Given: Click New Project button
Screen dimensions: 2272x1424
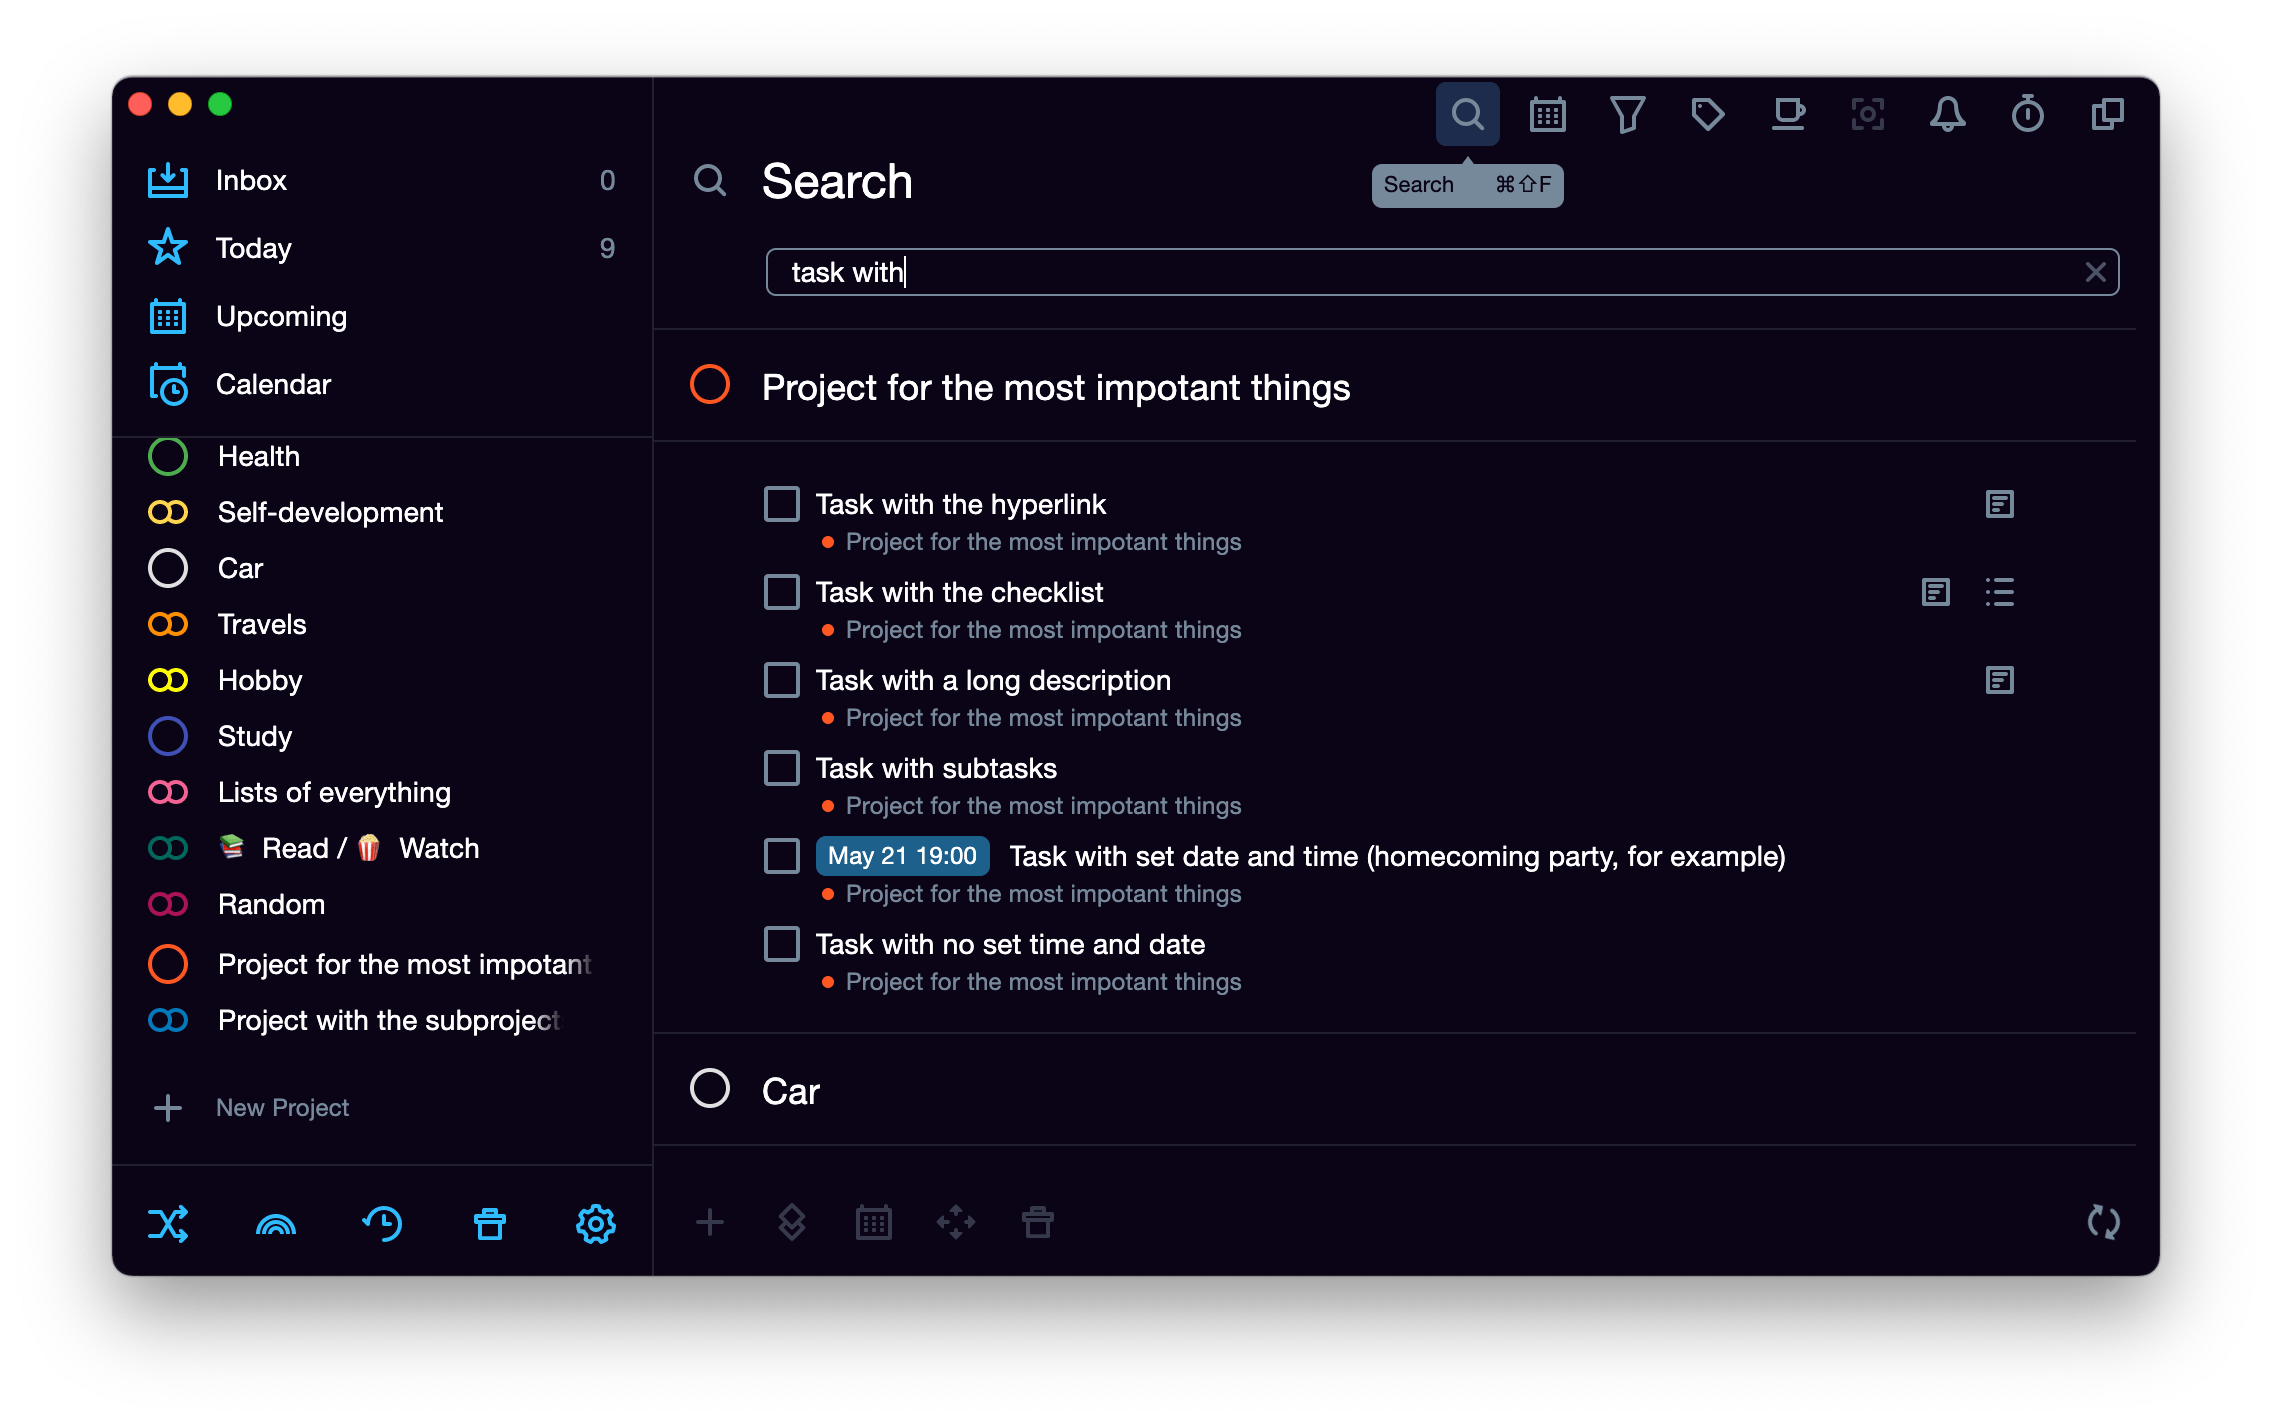Looking at the screenshot, I should pos(282,1108).
